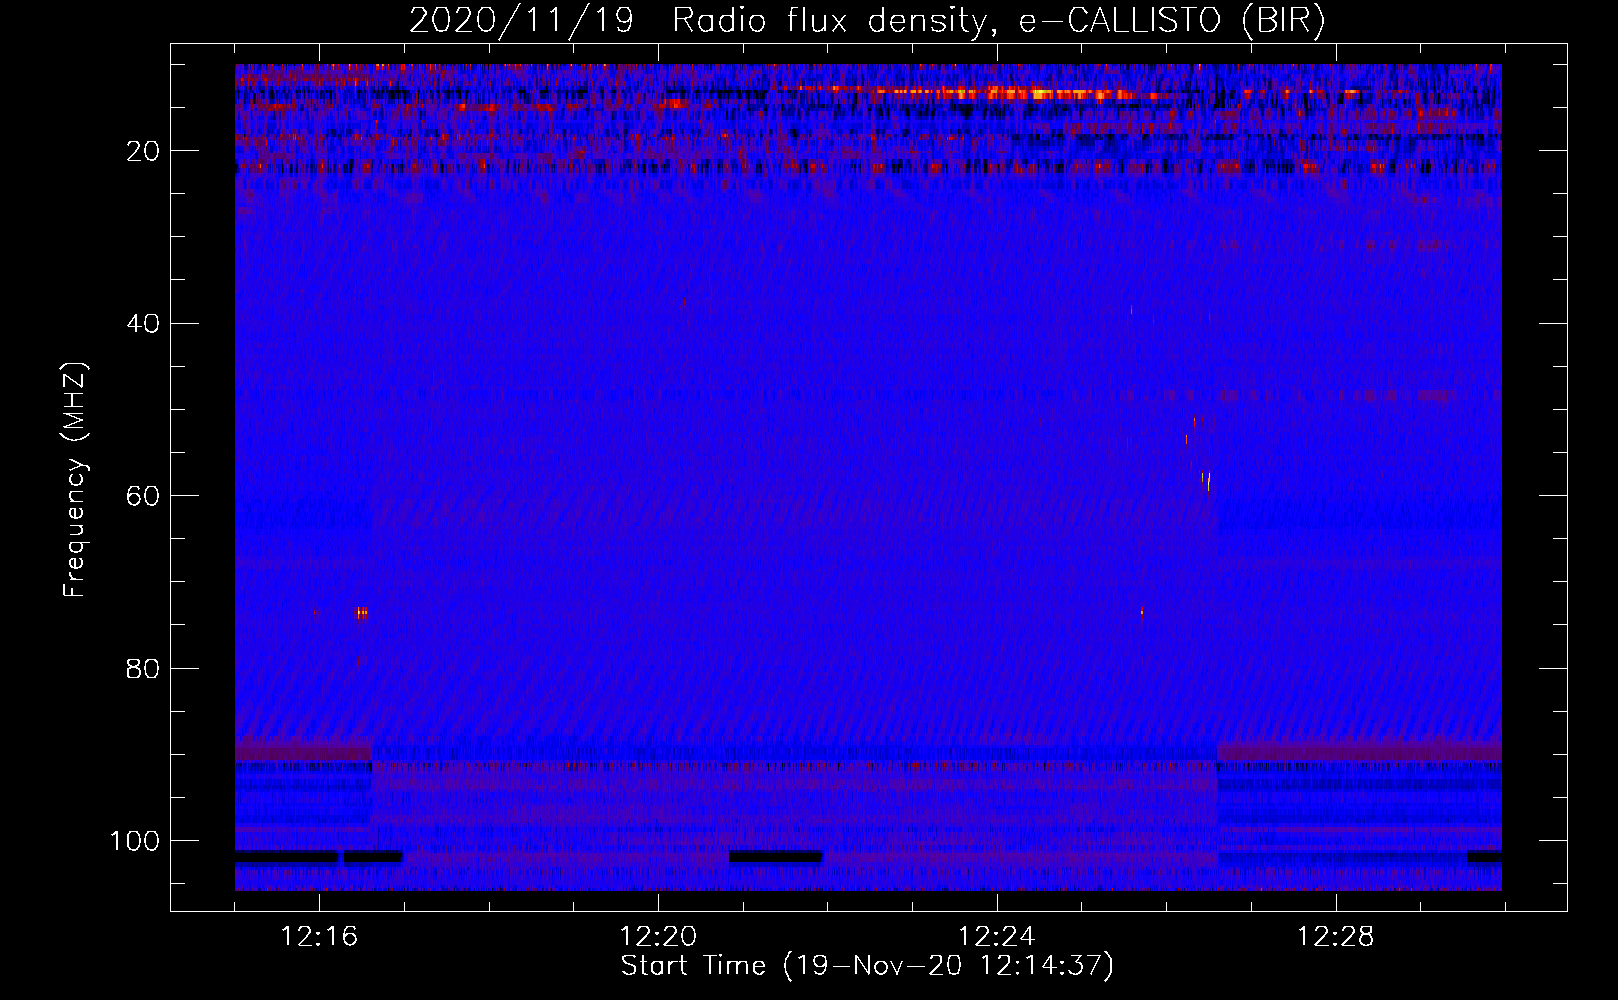Click the 'Start Time (19-Nov-20 12:14:37)' label
Viewport: 1618px width, 1000px height.
(x=867, y=966)
